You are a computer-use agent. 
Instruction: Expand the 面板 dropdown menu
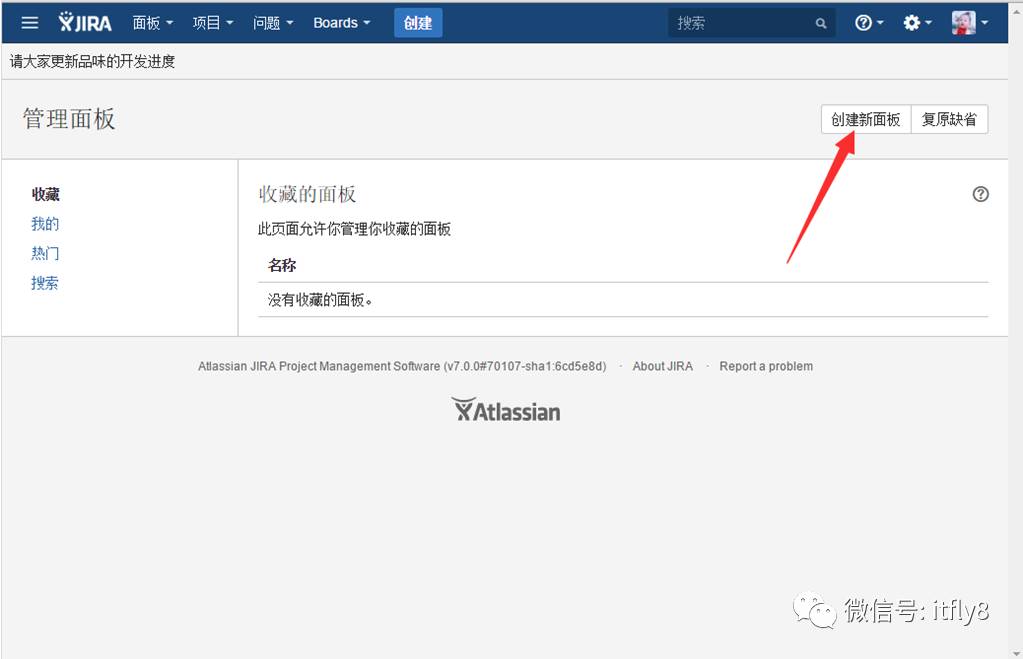tap(153, 23)
